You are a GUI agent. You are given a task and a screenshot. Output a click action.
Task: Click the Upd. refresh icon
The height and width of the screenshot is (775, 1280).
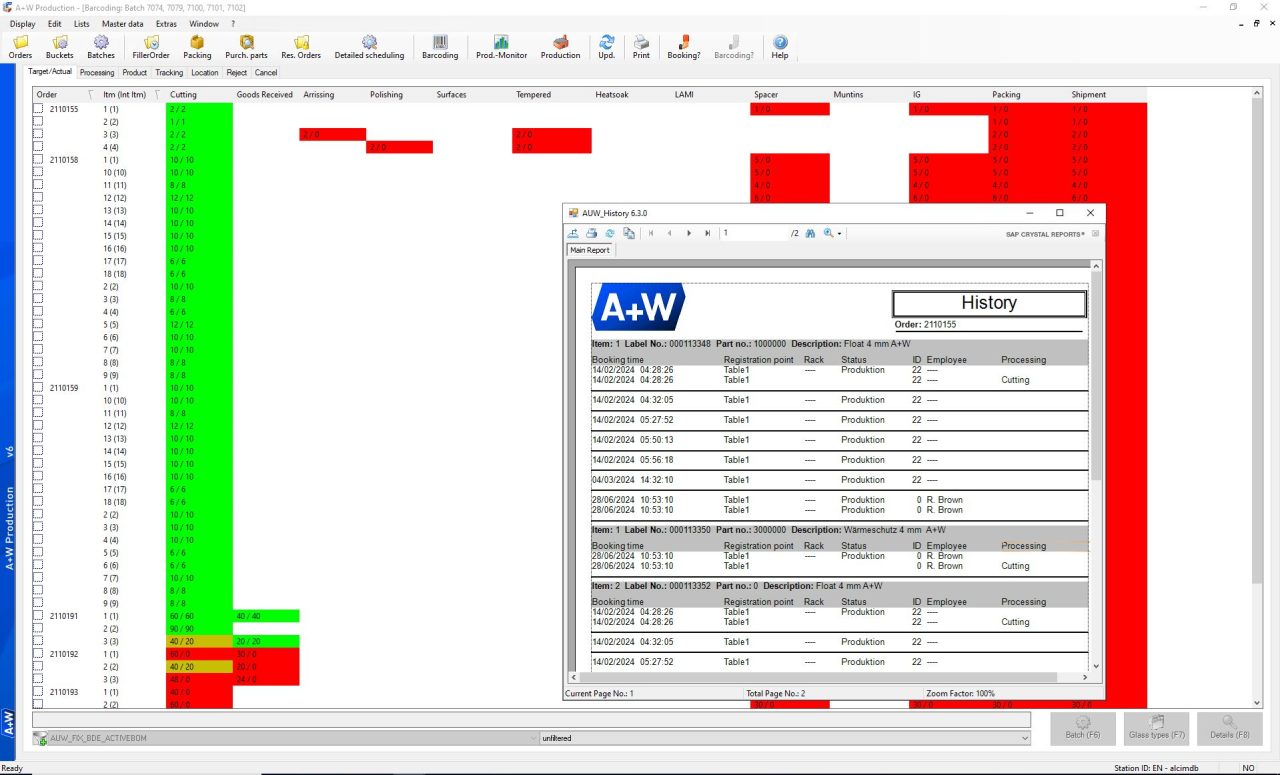pyautogui.click(x=607, y=47)
